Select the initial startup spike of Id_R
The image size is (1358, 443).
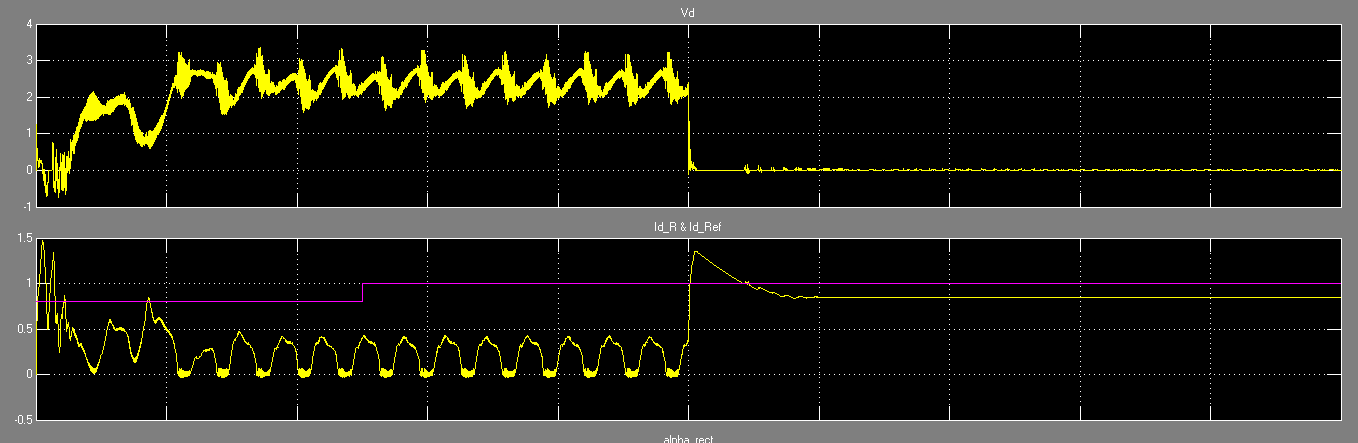[x=42, y=243]
